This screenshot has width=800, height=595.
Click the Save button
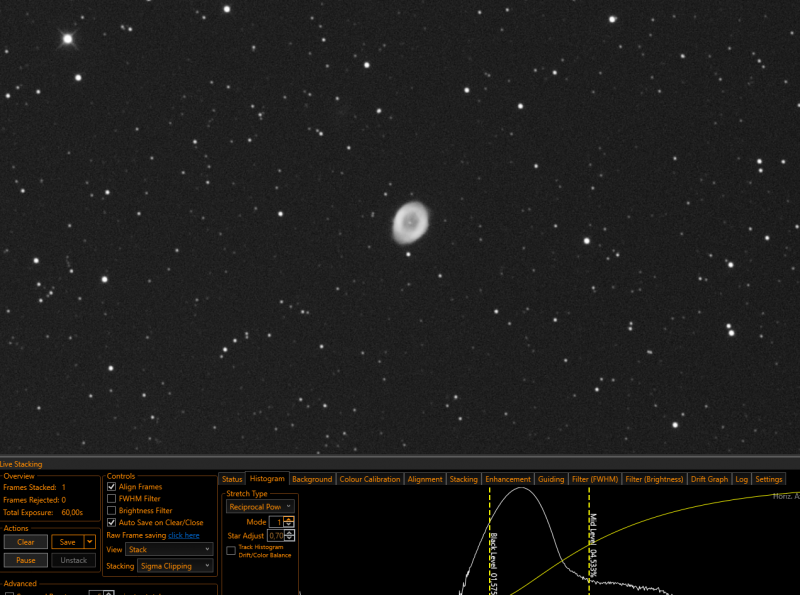pyautogui.click(x=67, y=542)
